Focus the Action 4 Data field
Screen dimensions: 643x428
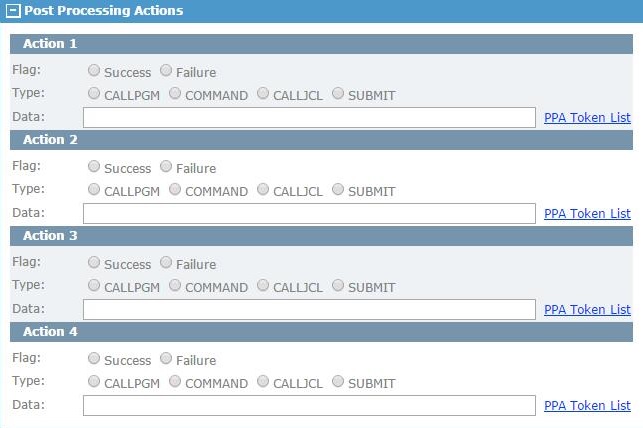[309, 405]
